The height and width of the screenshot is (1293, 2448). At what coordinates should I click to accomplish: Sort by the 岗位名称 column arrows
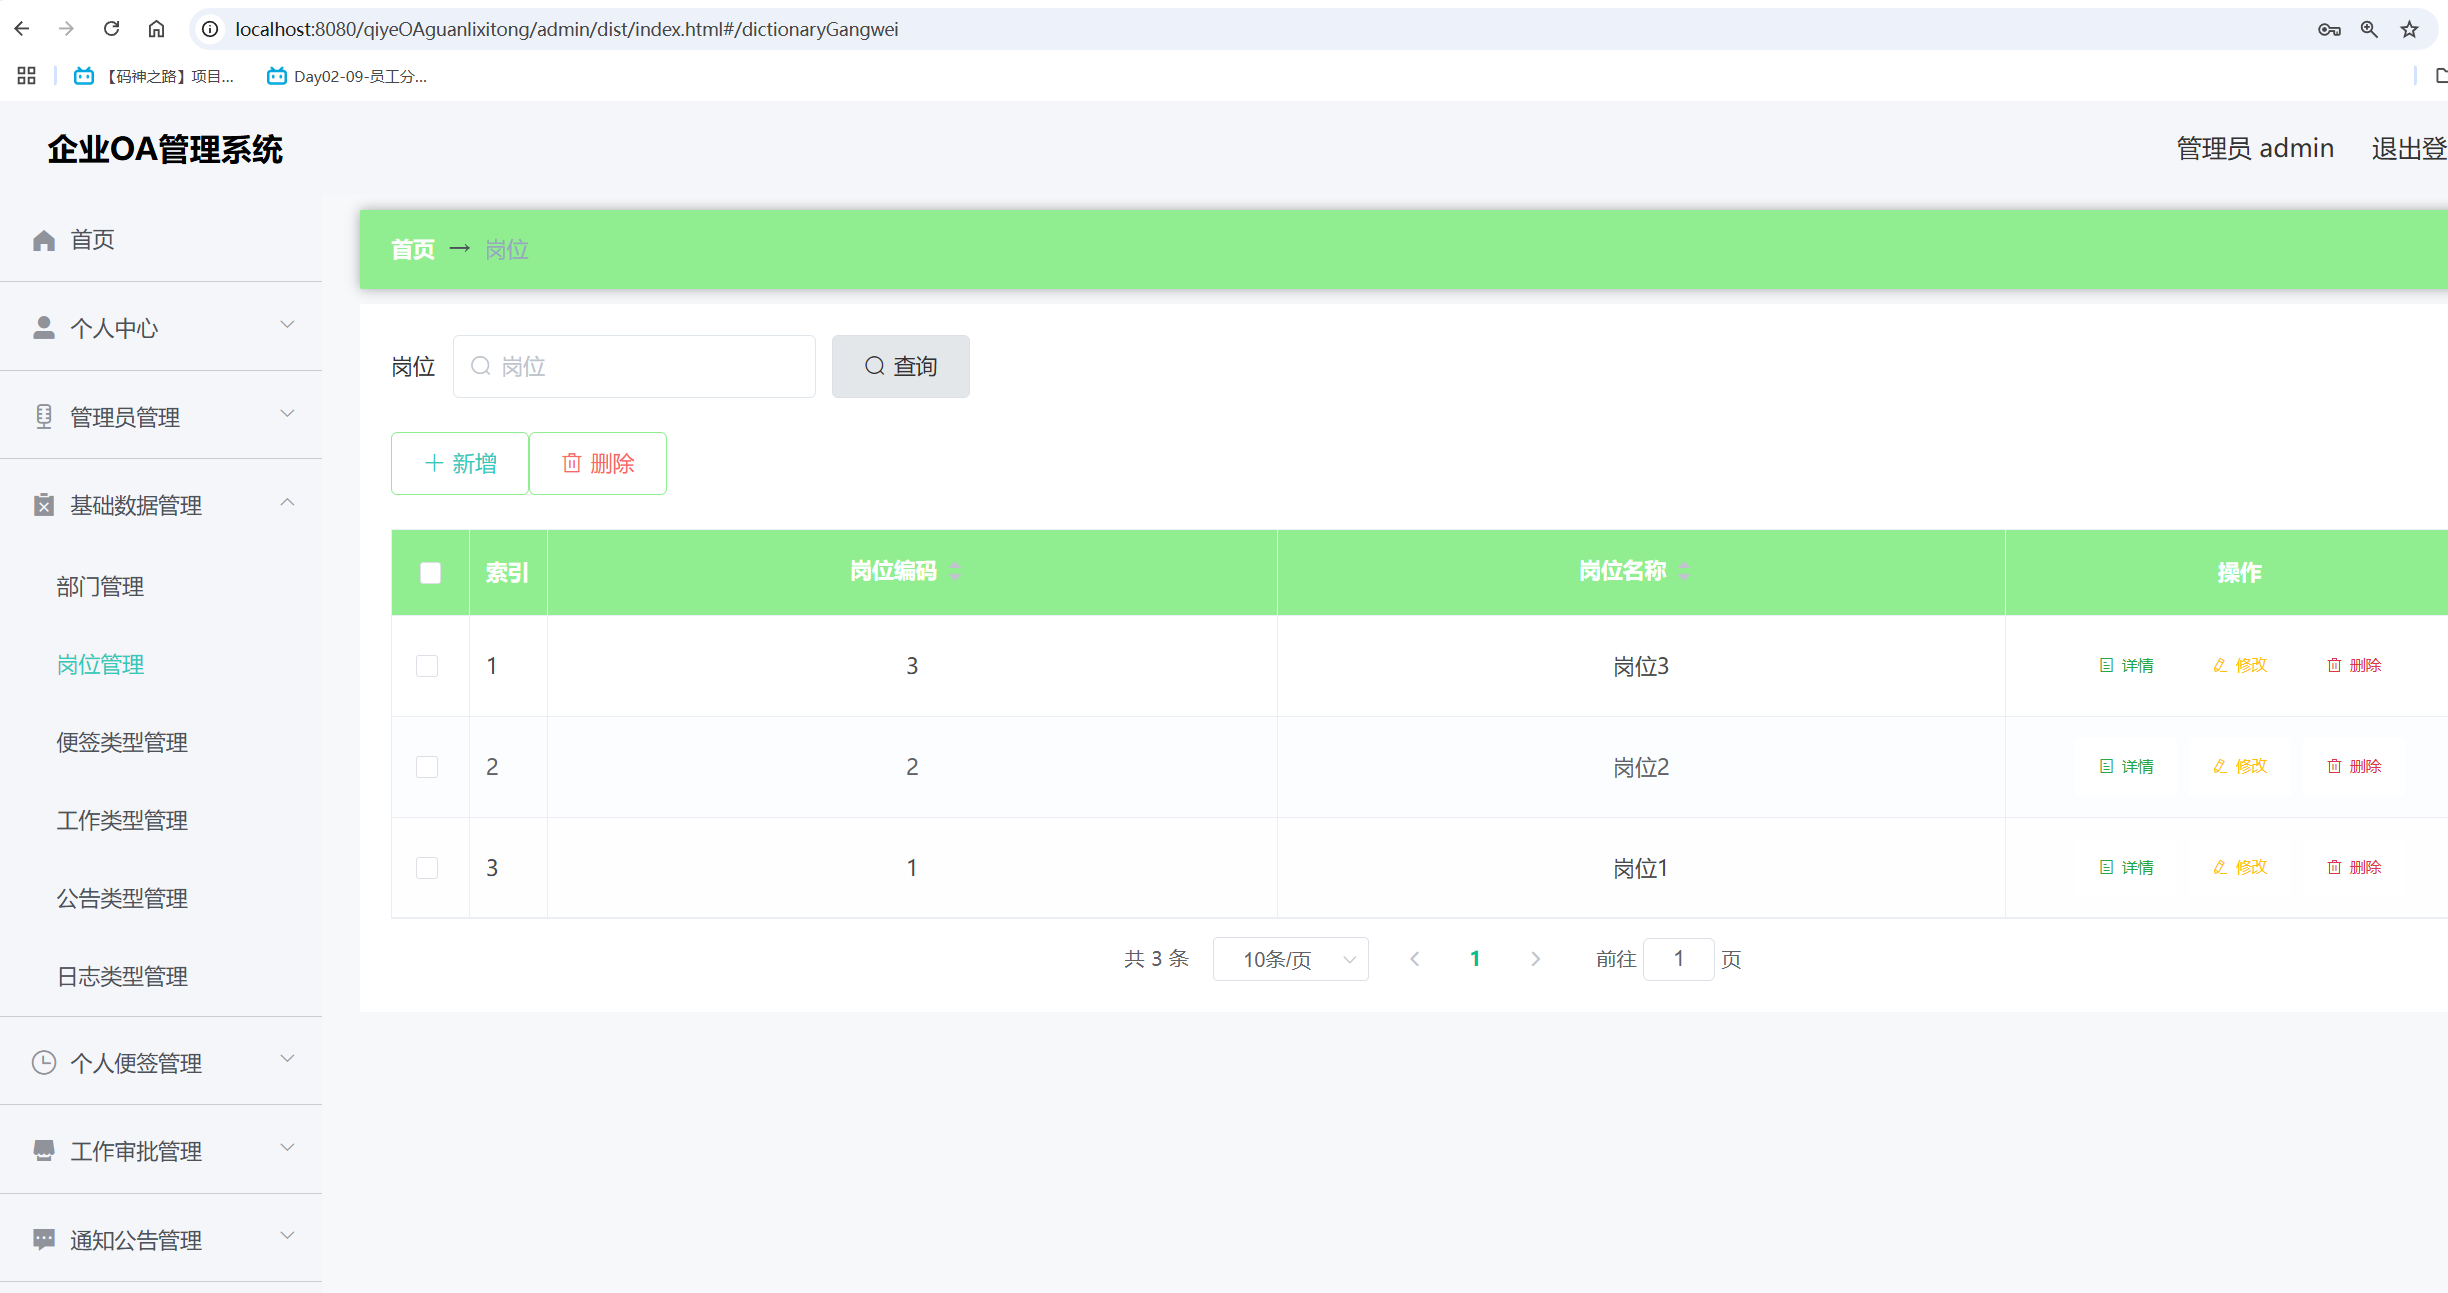(x=1684, y=571)
